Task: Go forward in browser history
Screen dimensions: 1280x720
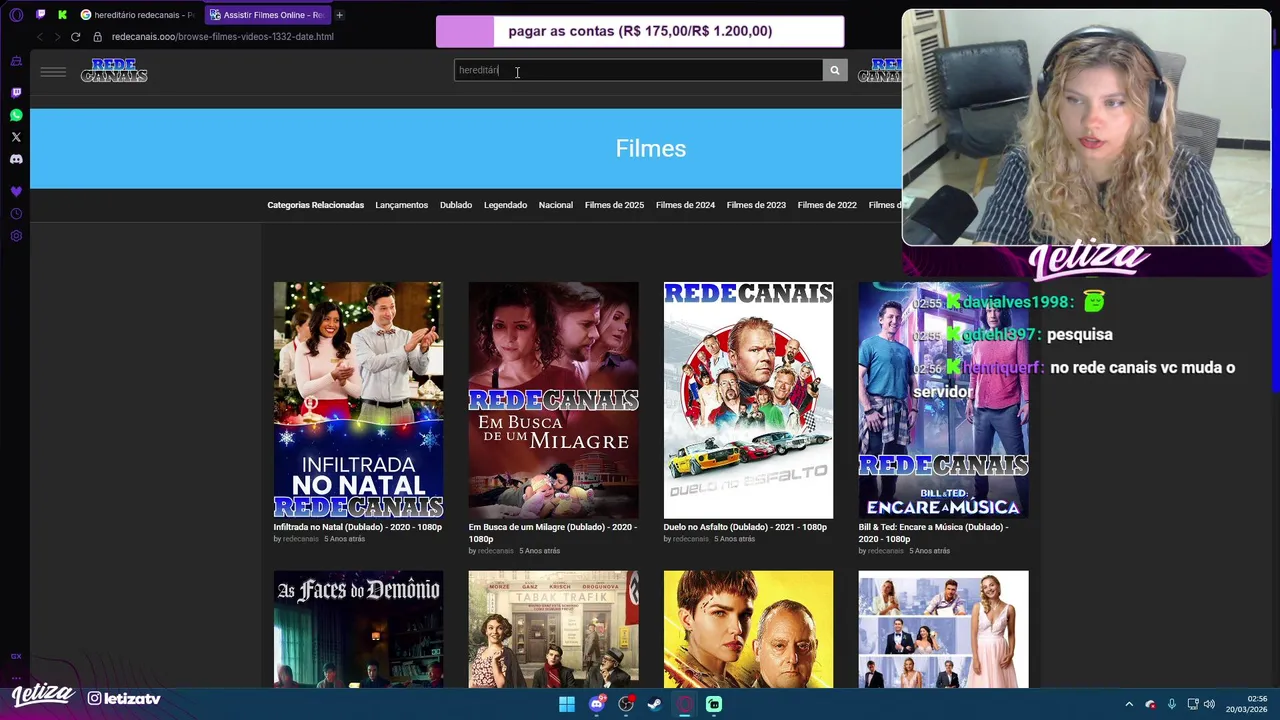Action: click(57, 36)
